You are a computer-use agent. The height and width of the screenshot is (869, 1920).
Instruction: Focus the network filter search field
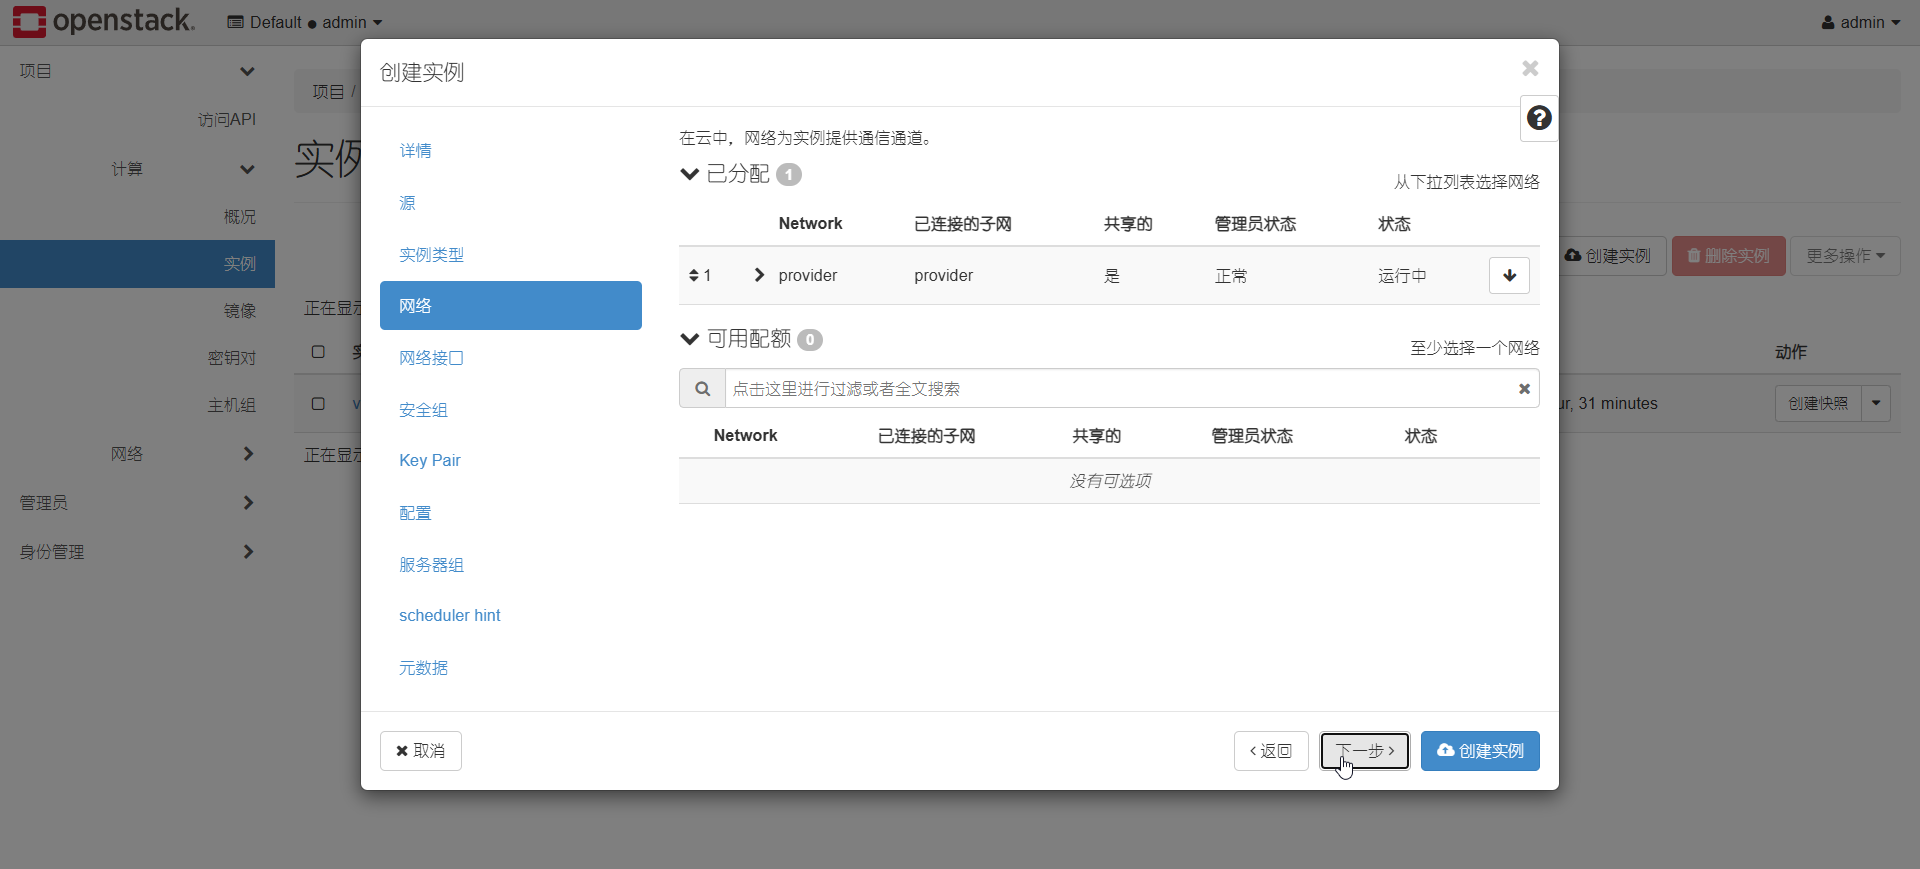point(1120,388)
